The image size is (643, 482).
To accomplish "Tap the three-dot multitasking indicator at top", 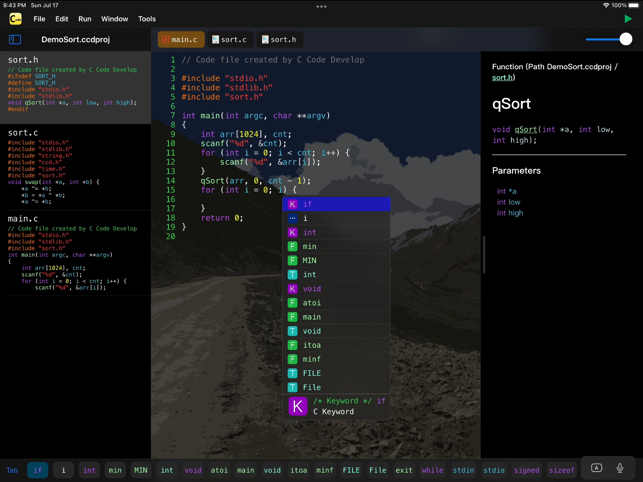I will tap(322, 6).
